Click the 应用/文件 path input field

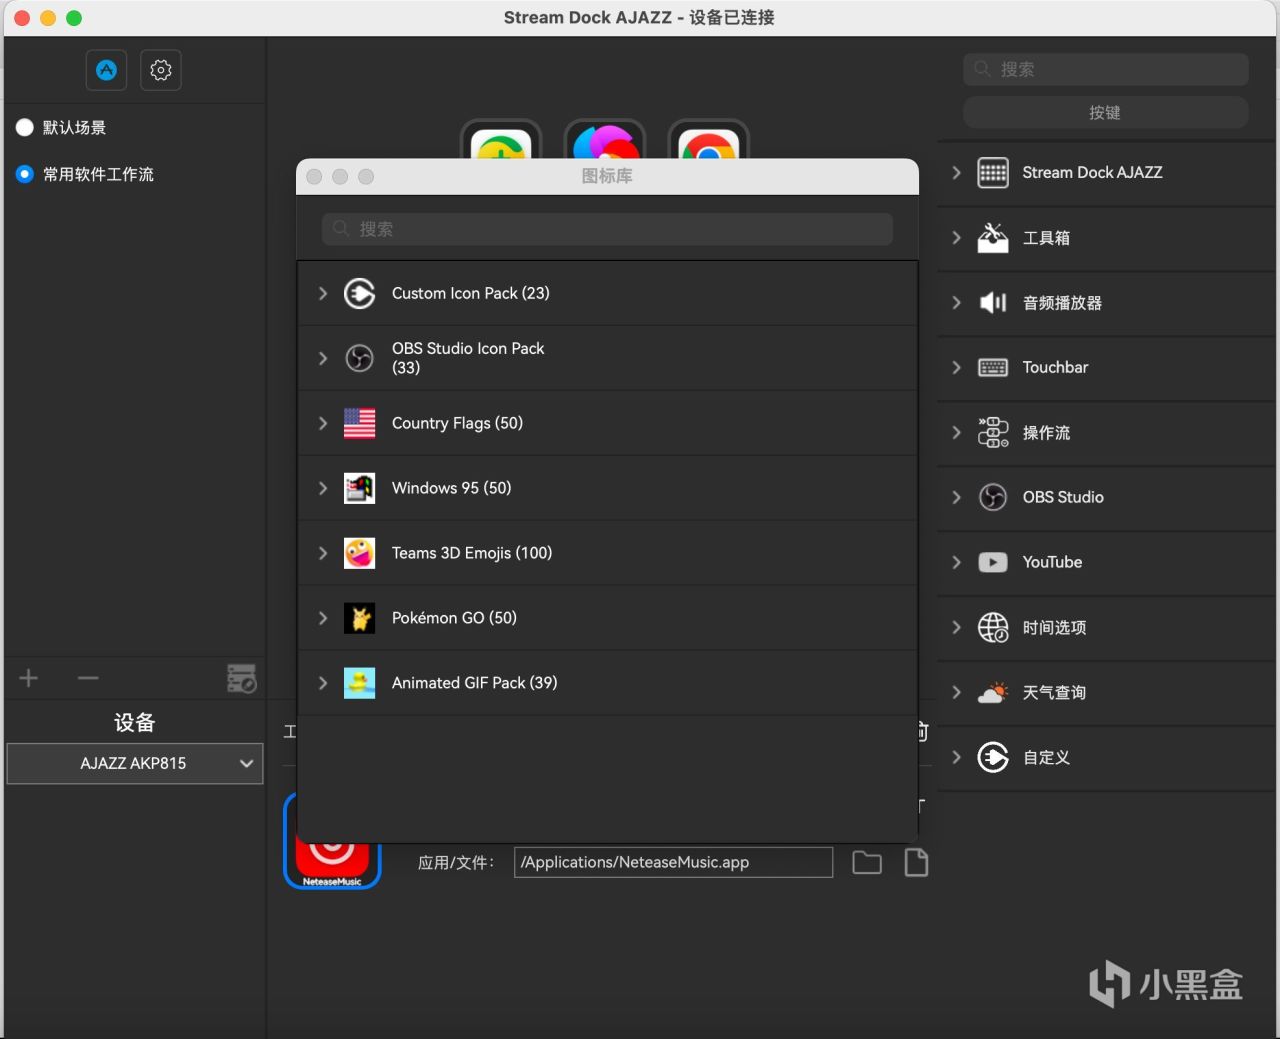674,862
